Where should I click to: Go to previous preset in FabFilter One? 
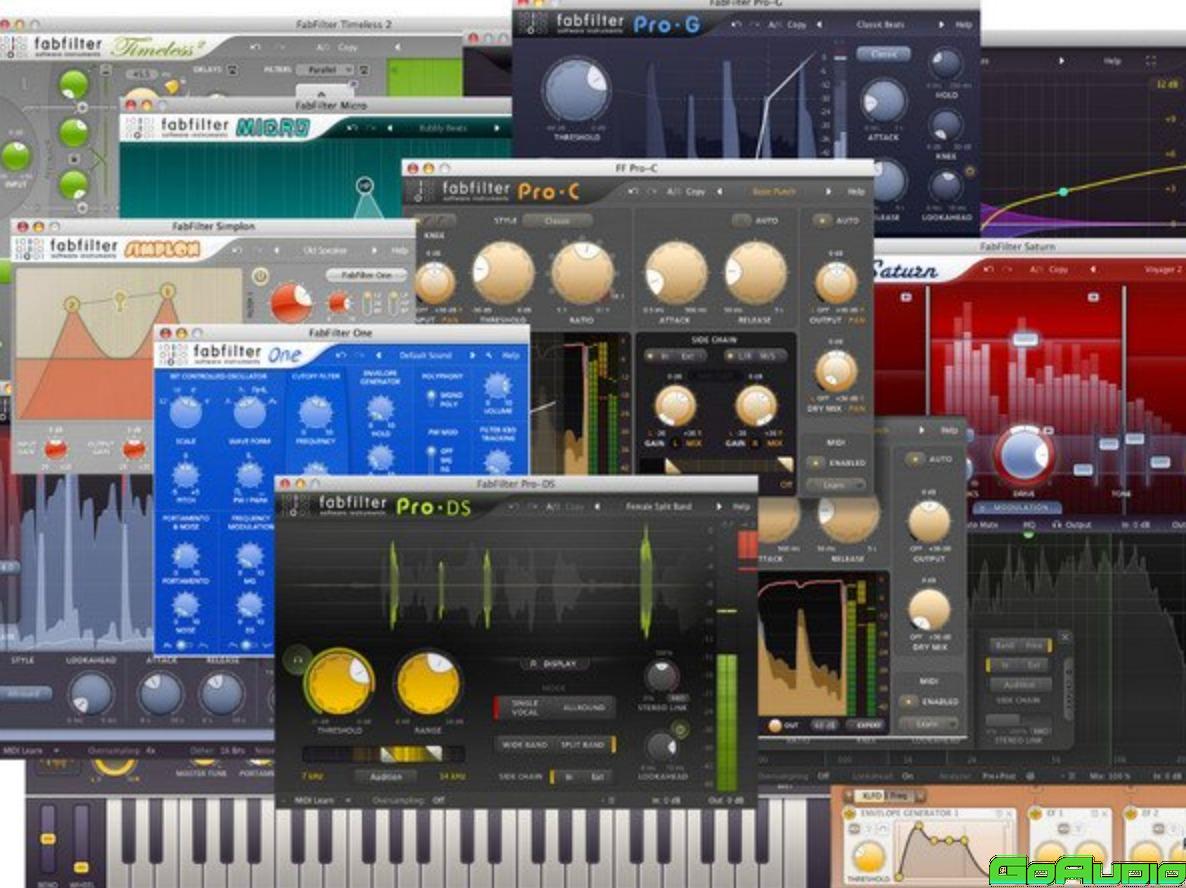377,355
